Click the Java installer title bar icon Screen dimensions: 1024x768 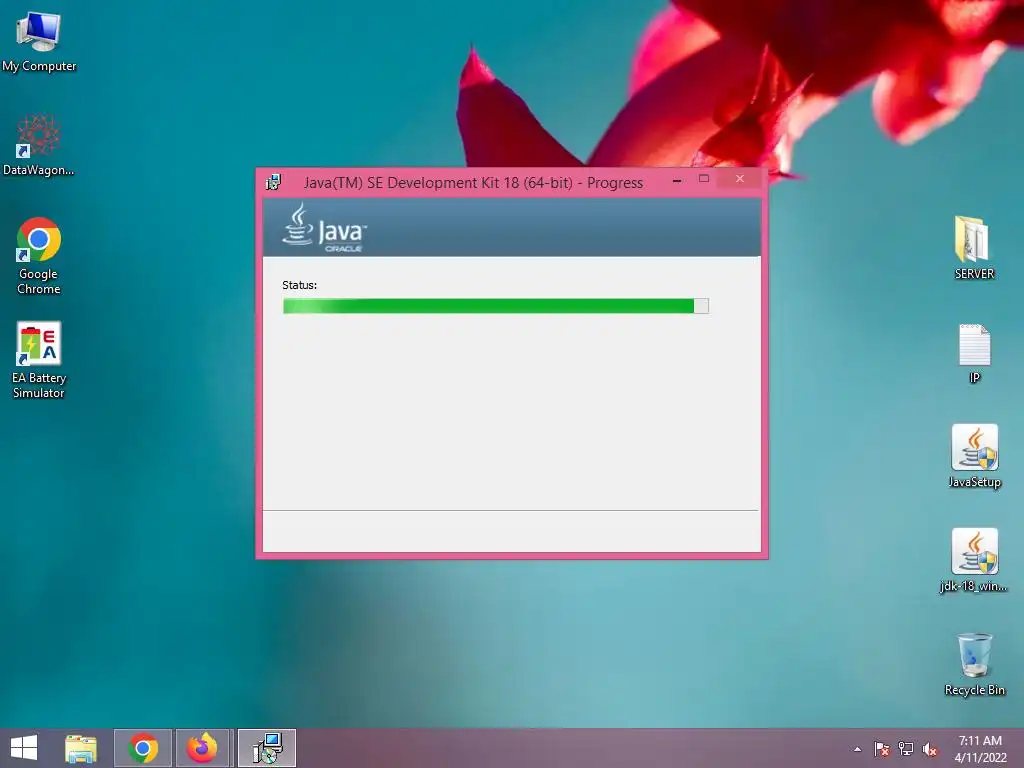point(273,182)
